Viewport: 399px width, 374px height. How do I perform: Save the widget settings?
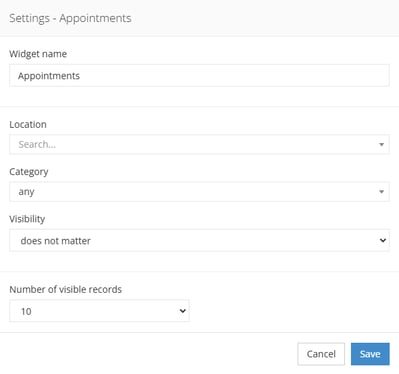coord(370,354)
